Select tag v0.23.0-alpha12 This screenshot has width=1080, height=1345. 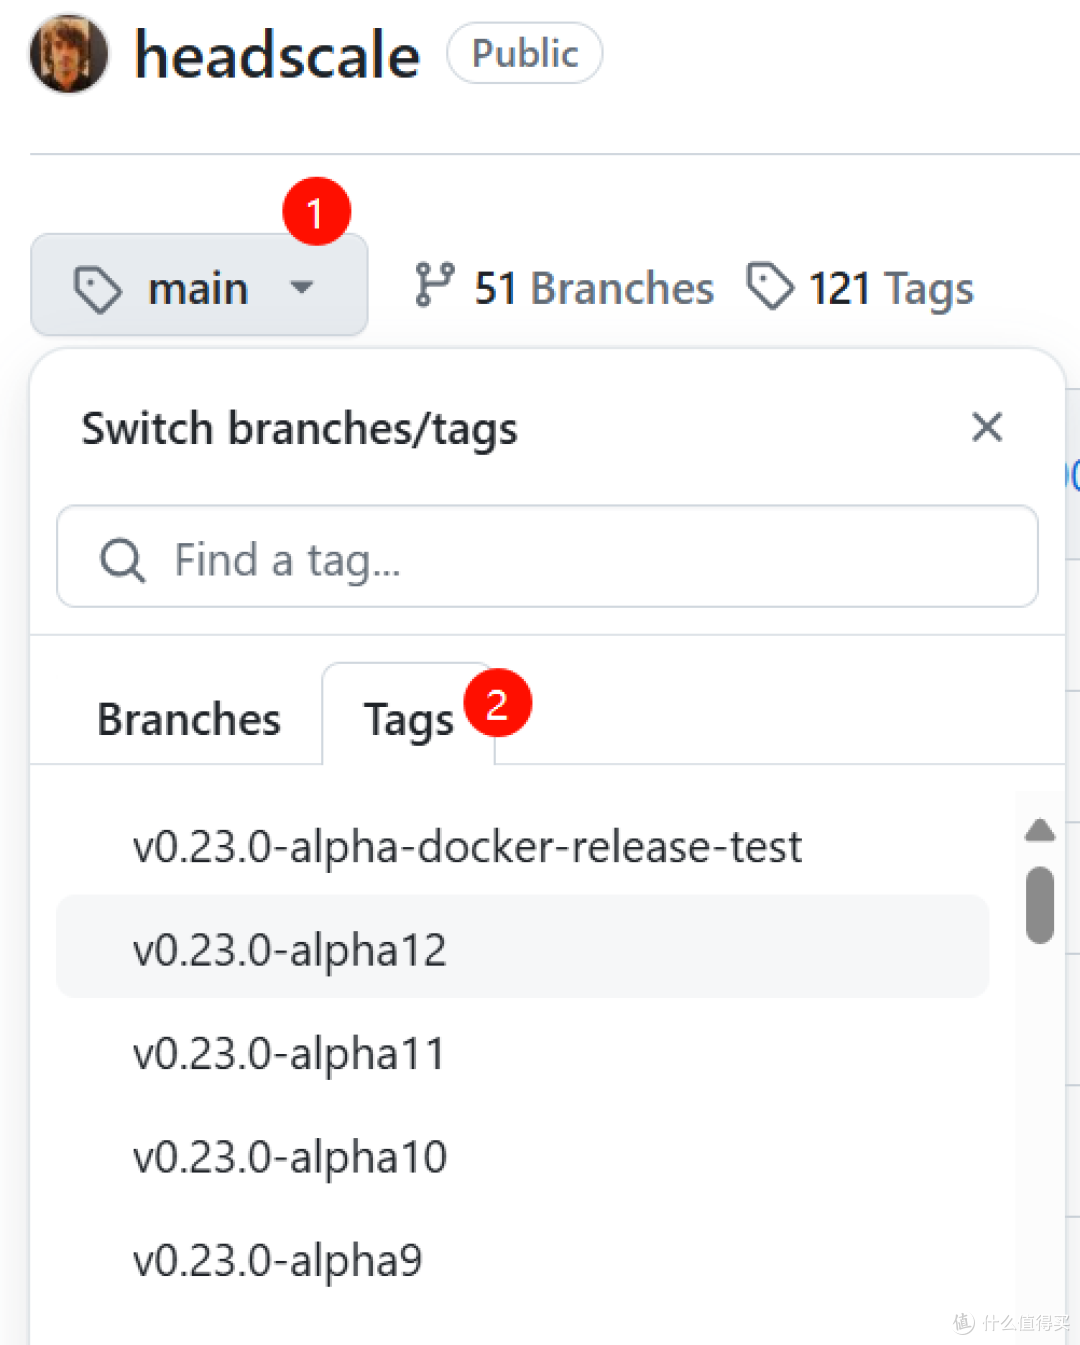coord(289,948)
